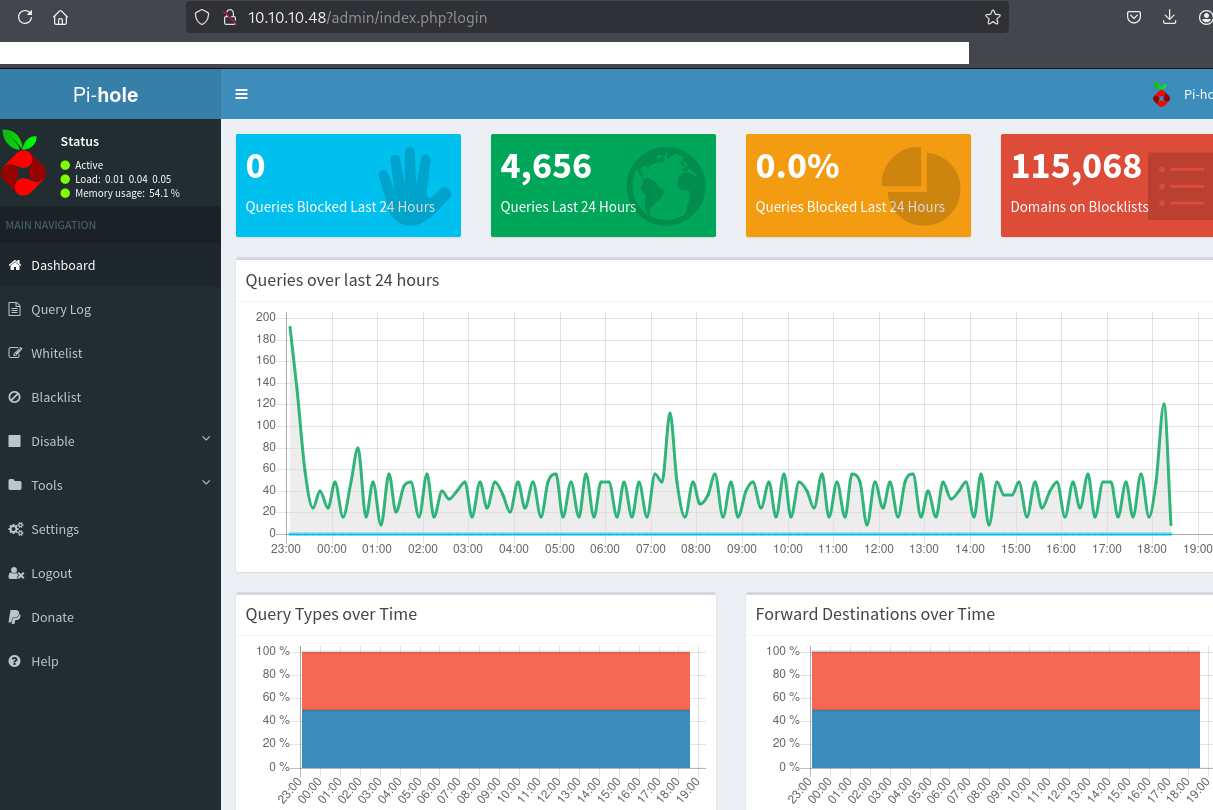Click the Queries Last 24 Hours green box
Viewport: 1213px width, 810px height.
pos(603,185)
